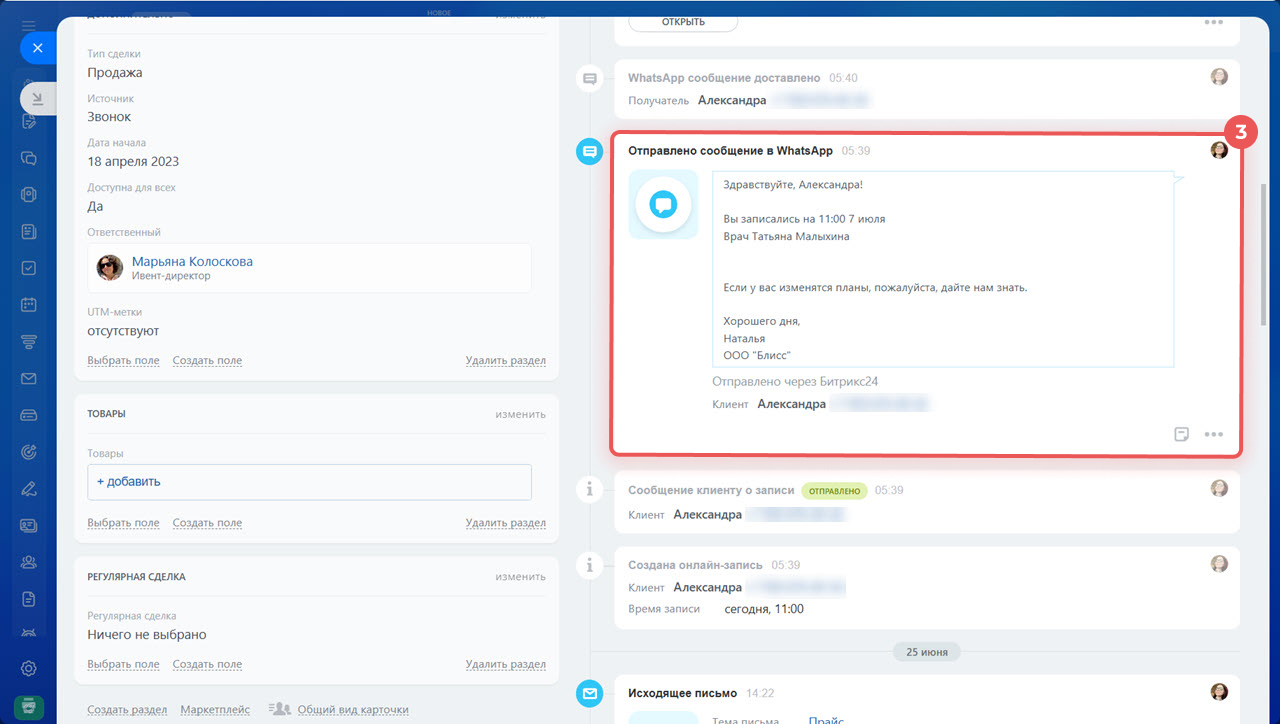The width and height of the screenshot is (1280, 724).
Task: Click the Продажа deal type value
Action: (115, 73)
